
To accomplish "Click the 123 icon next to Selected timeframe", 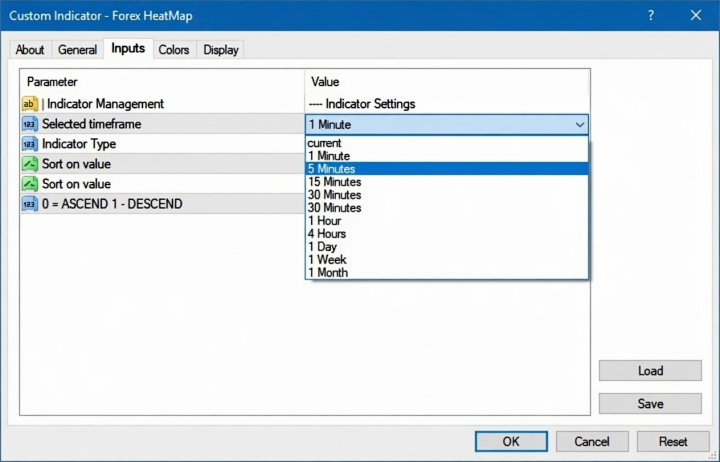I will coord(30,124).
